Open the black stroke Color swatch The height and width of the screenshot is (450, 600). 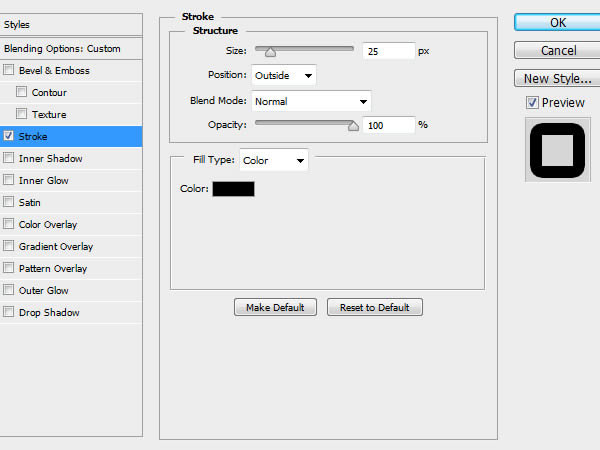click(x=233, y=189)
